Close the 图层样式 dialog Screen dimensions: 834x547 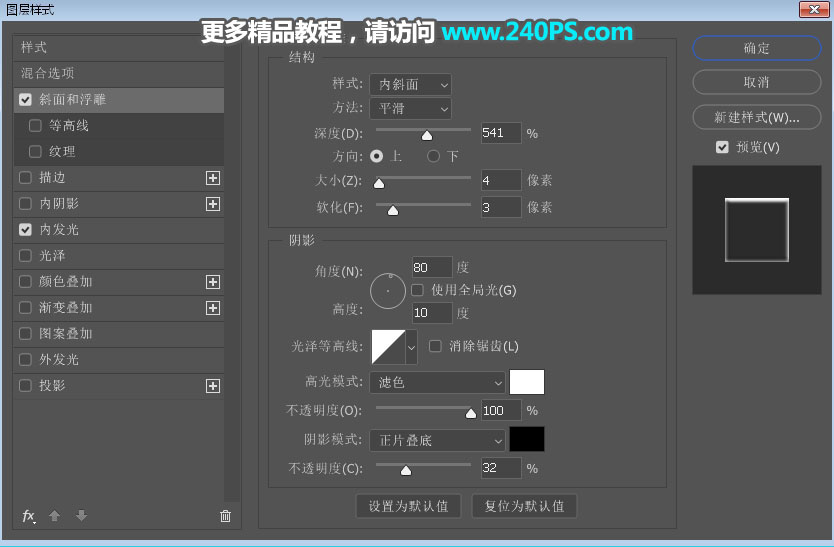pos(814,9)
